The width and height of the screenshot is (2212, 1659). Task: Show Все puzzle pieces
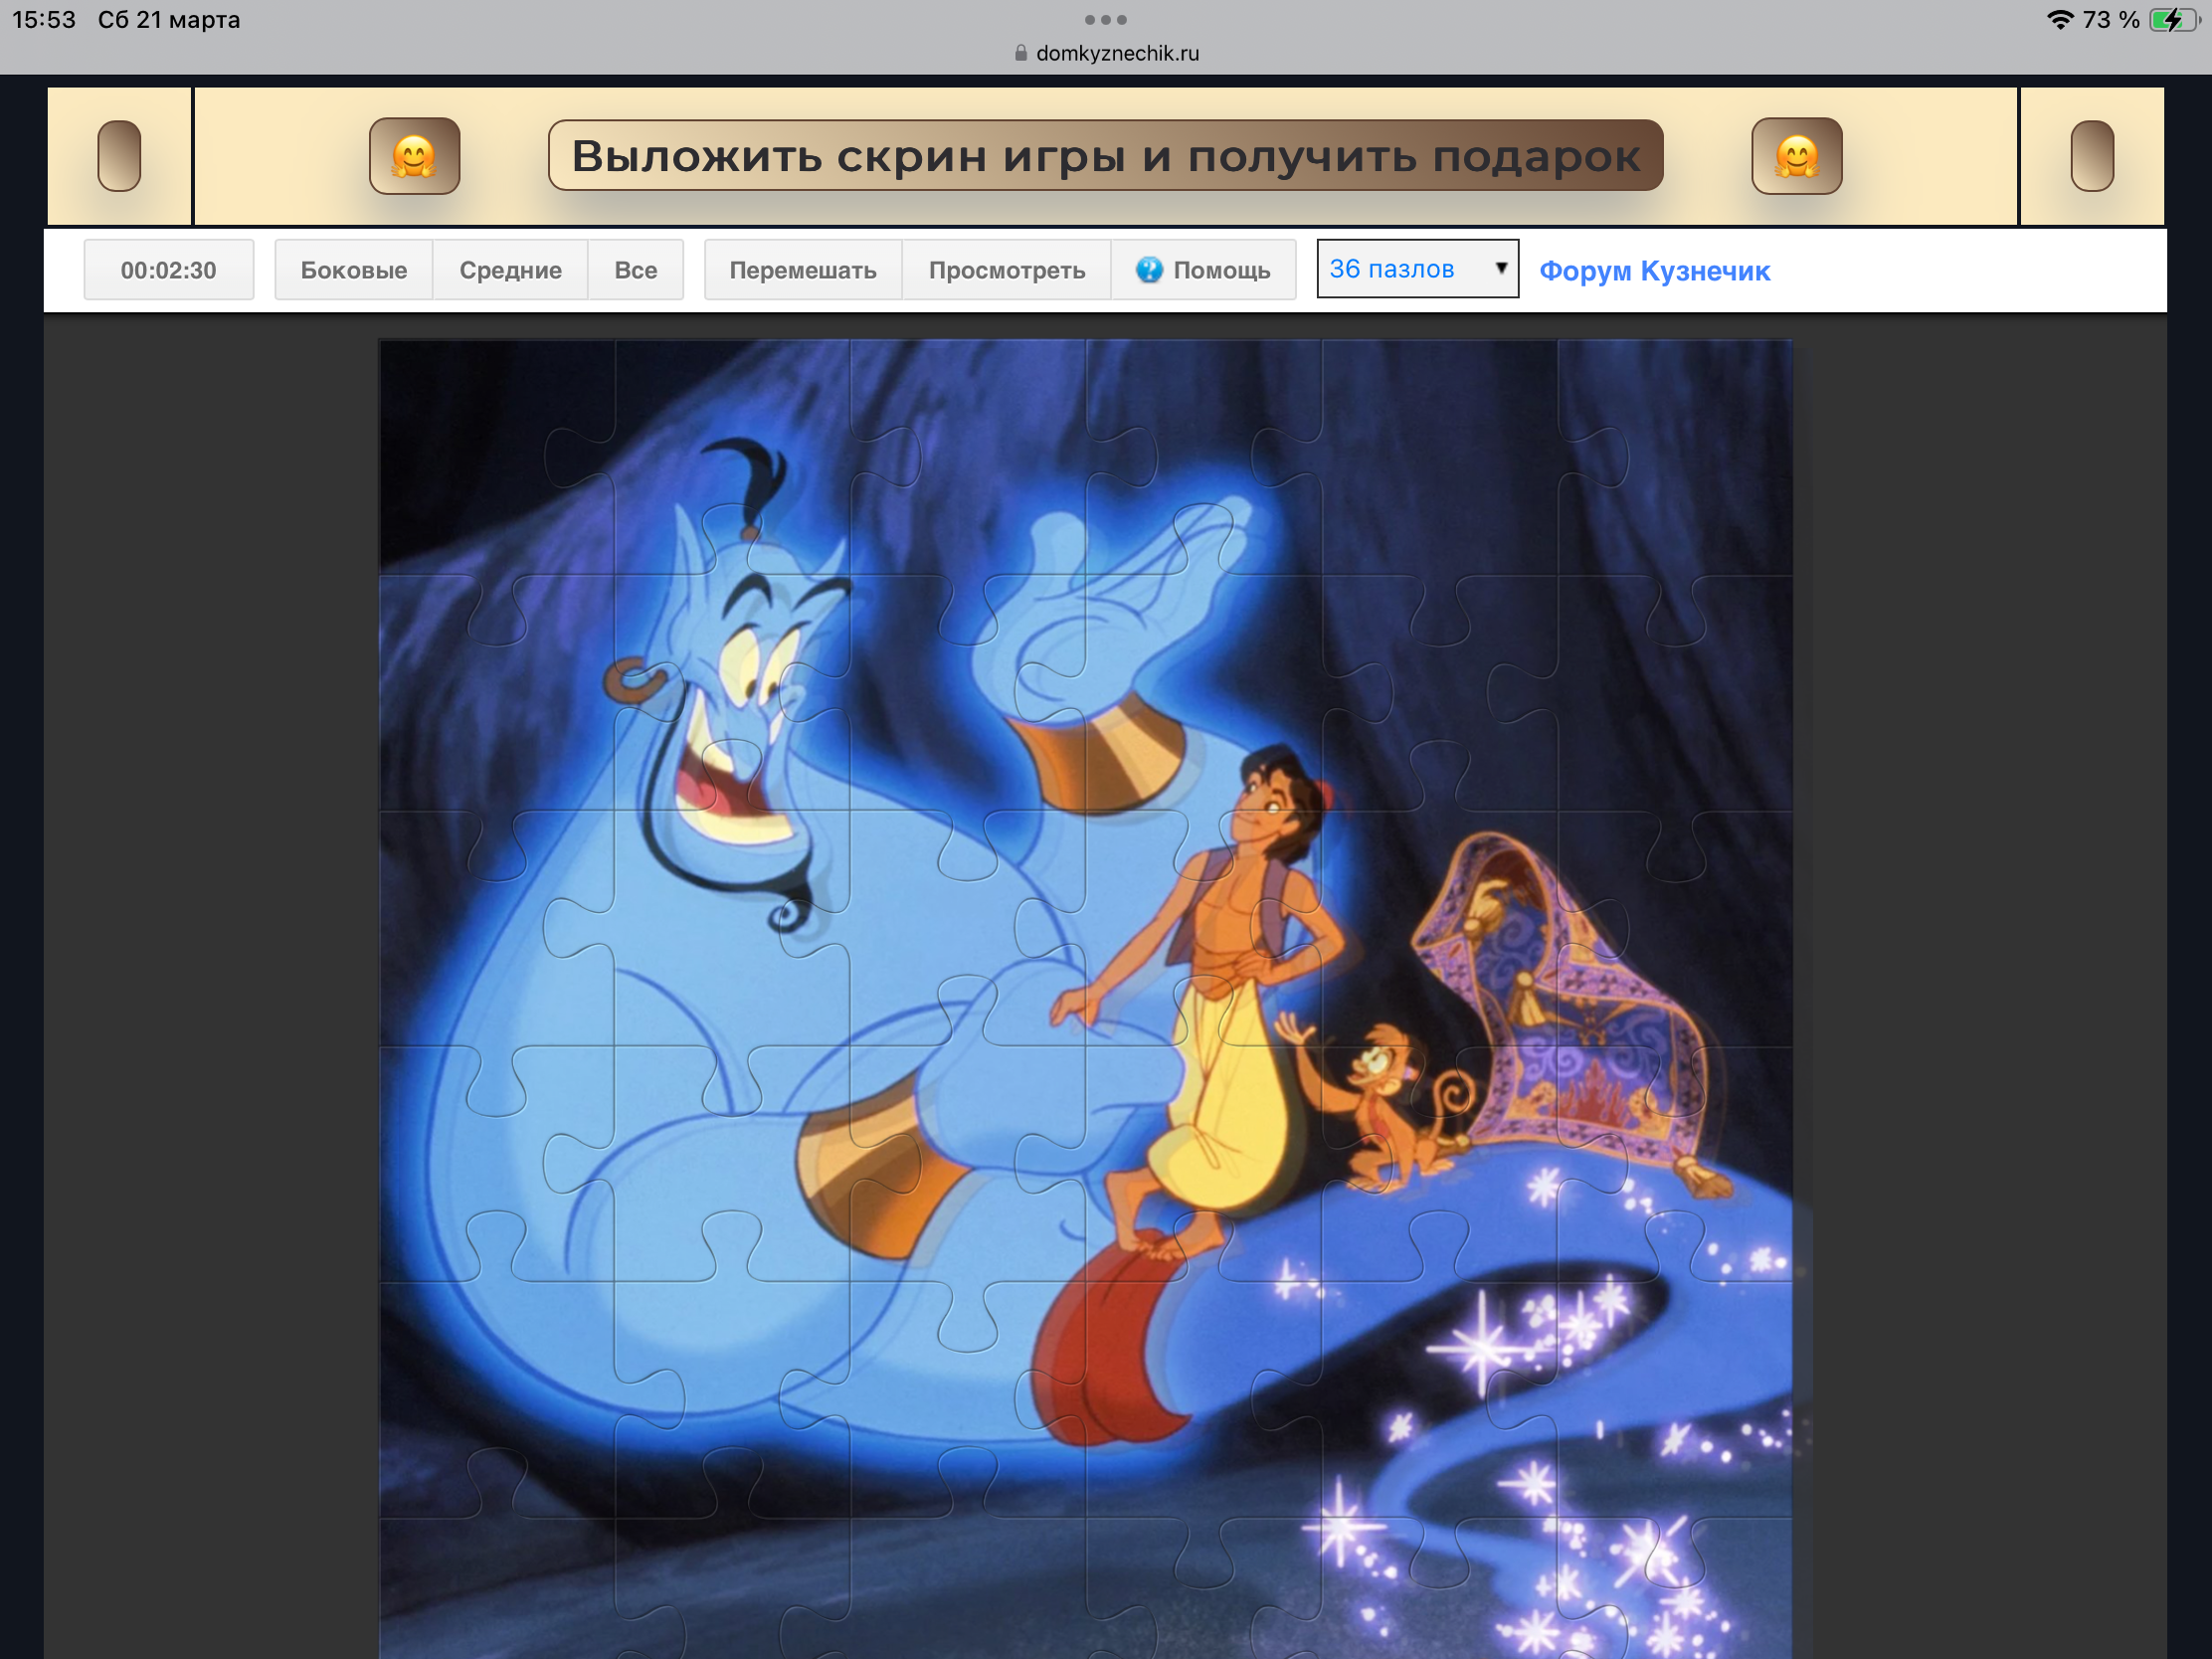click(635, 270)
